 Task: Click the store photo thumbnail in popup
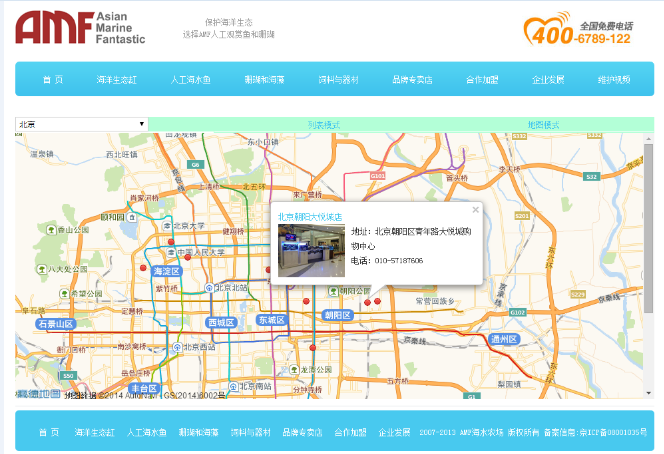click(310, 250)
